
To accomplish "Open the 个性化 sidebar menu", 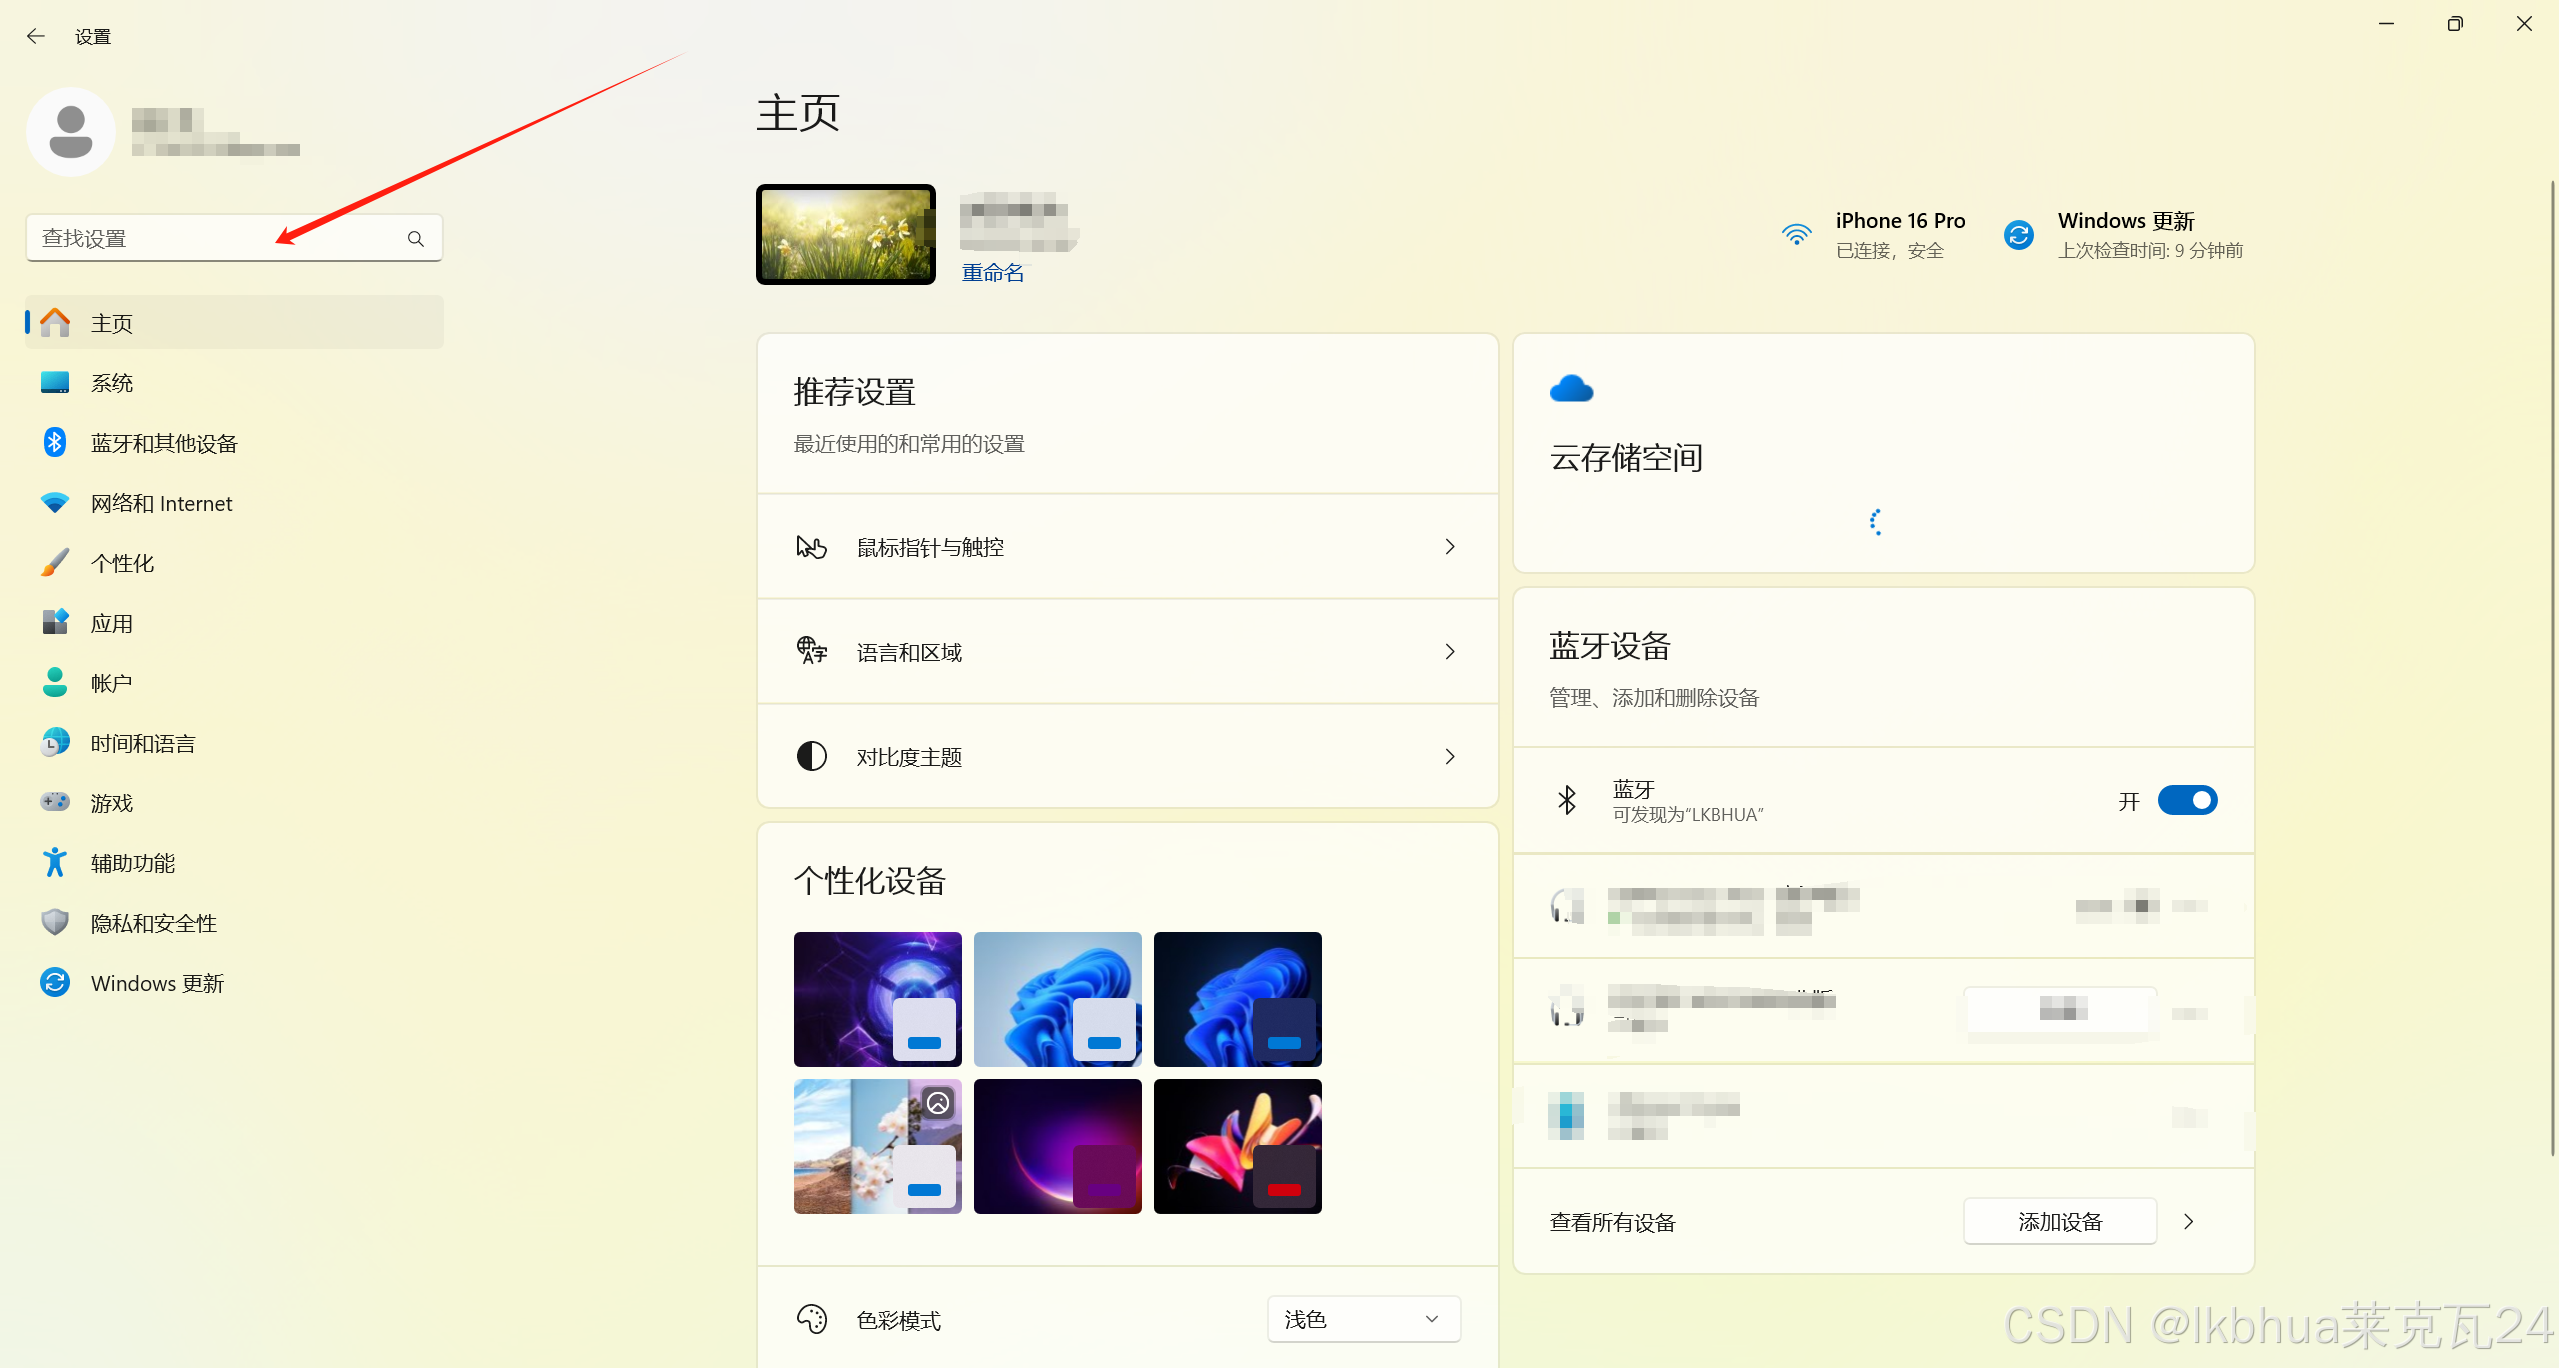I will 122,563.
